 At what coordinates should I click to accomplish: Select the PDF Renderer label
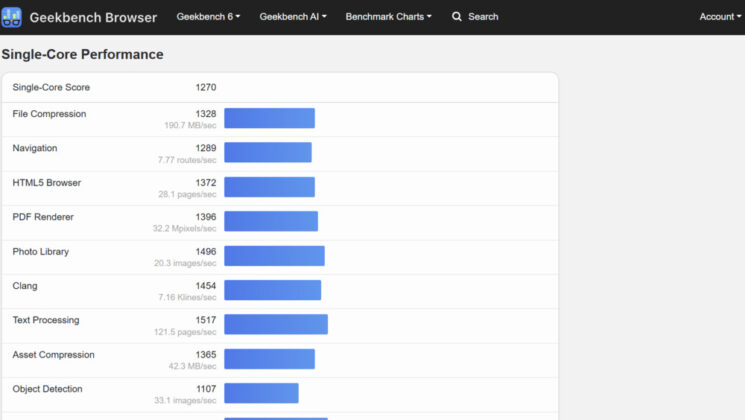click(x=43, y=217)
